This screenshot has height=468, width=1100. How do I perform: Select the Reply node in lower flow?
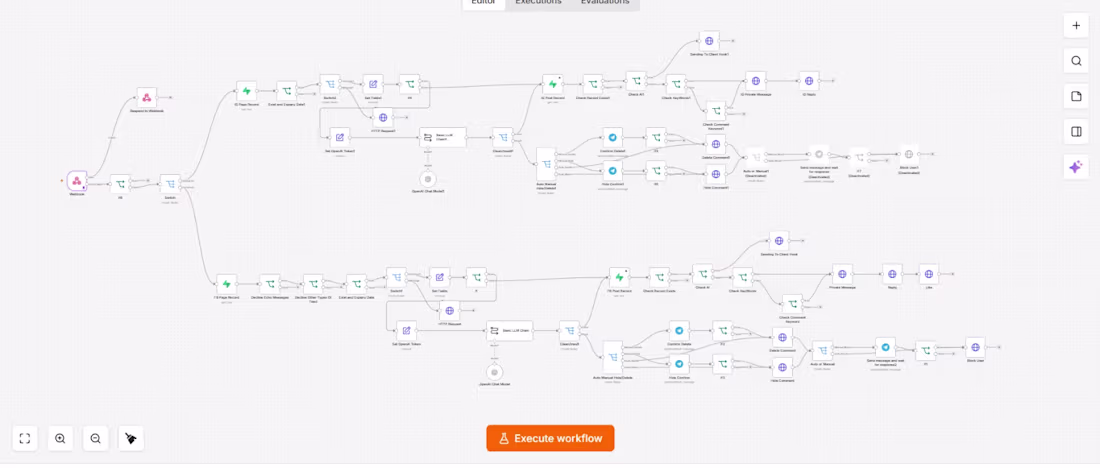tap(892, 274)
